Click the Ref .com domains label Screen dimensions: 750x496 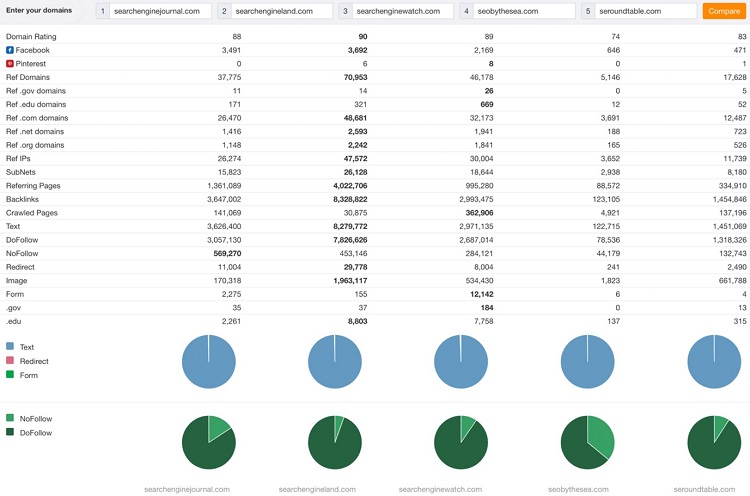click(37, 118)
